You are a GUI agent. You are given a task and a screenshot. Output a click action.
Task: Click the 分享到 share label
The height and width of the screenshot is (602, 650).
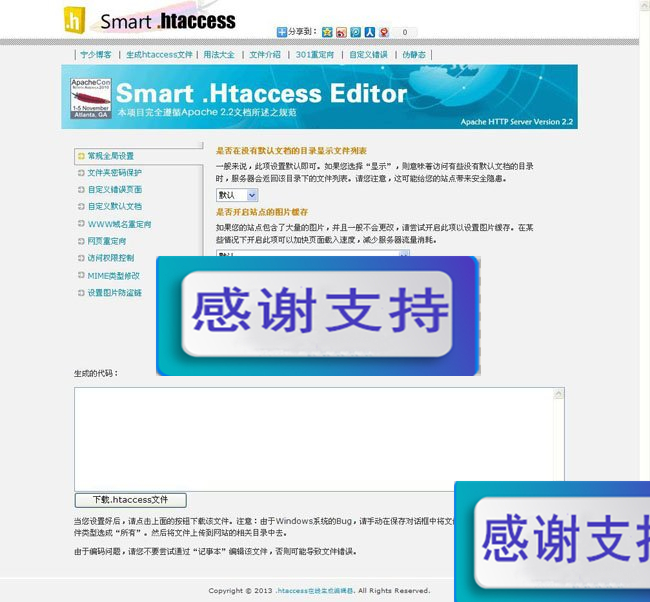tap(301, 32)
